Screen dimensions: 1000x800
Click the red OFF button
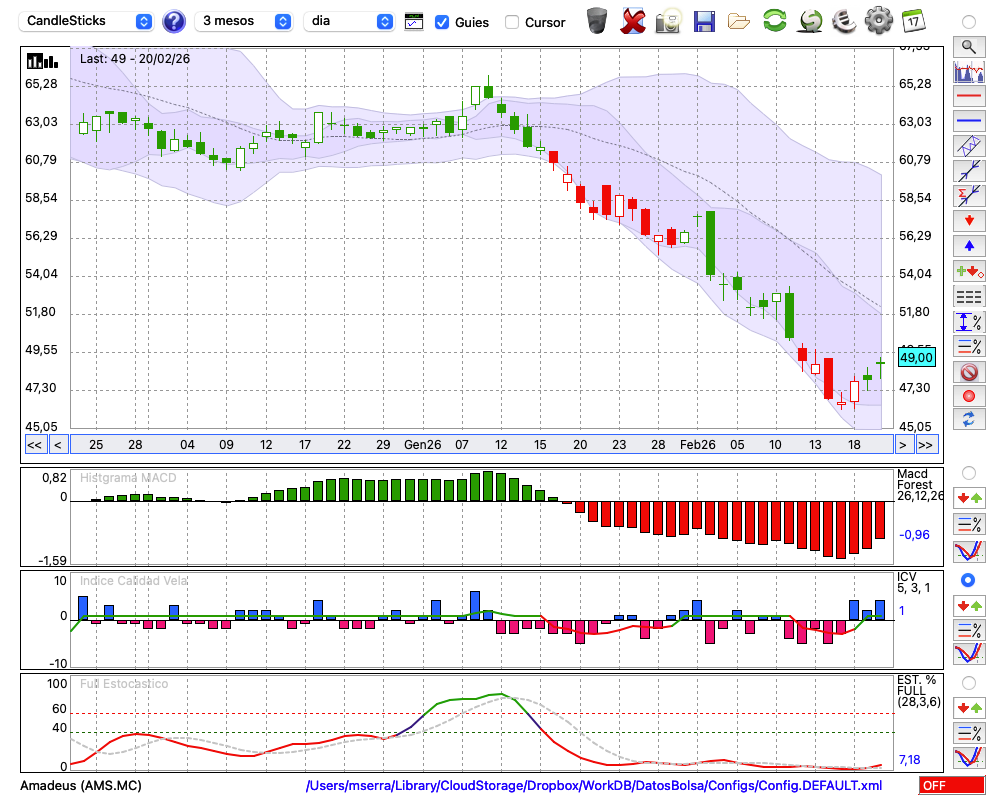[x=951, y=786]
